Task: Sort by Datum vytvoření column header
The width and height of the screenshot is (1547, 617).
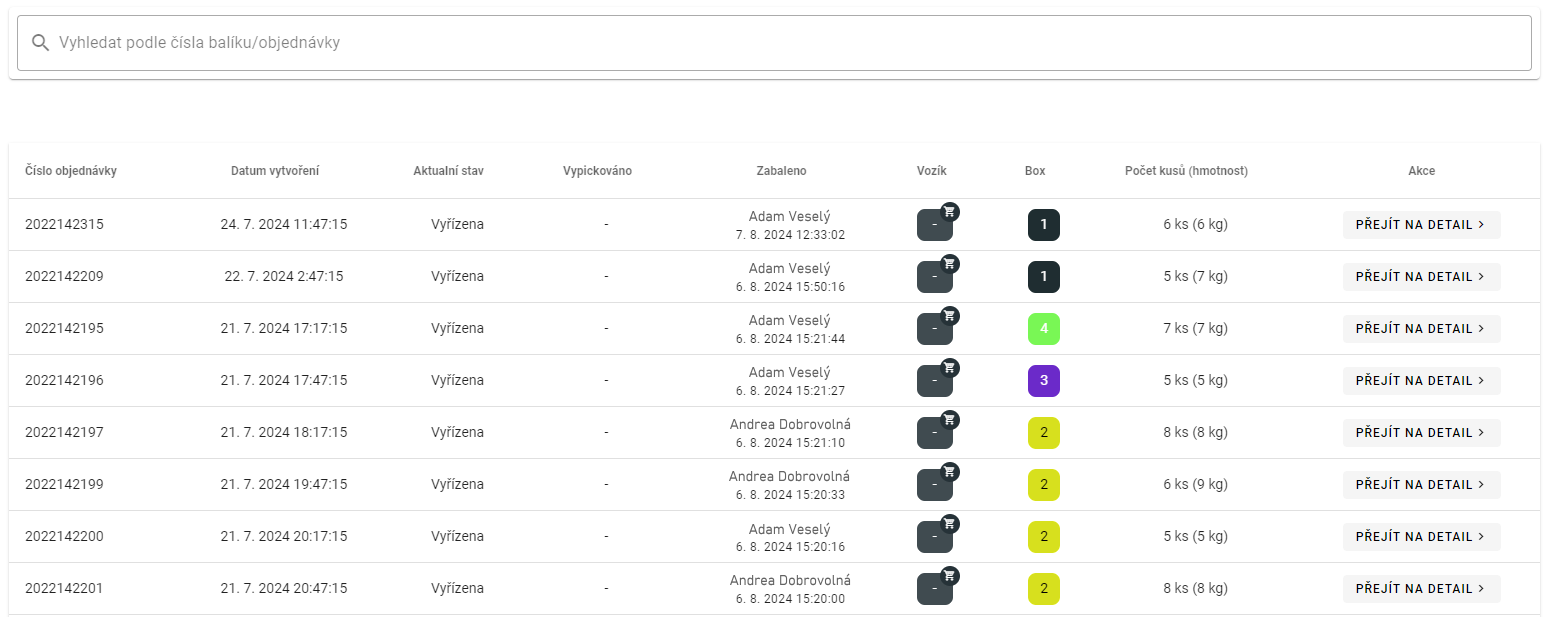Action: click(x=275, y=171)
